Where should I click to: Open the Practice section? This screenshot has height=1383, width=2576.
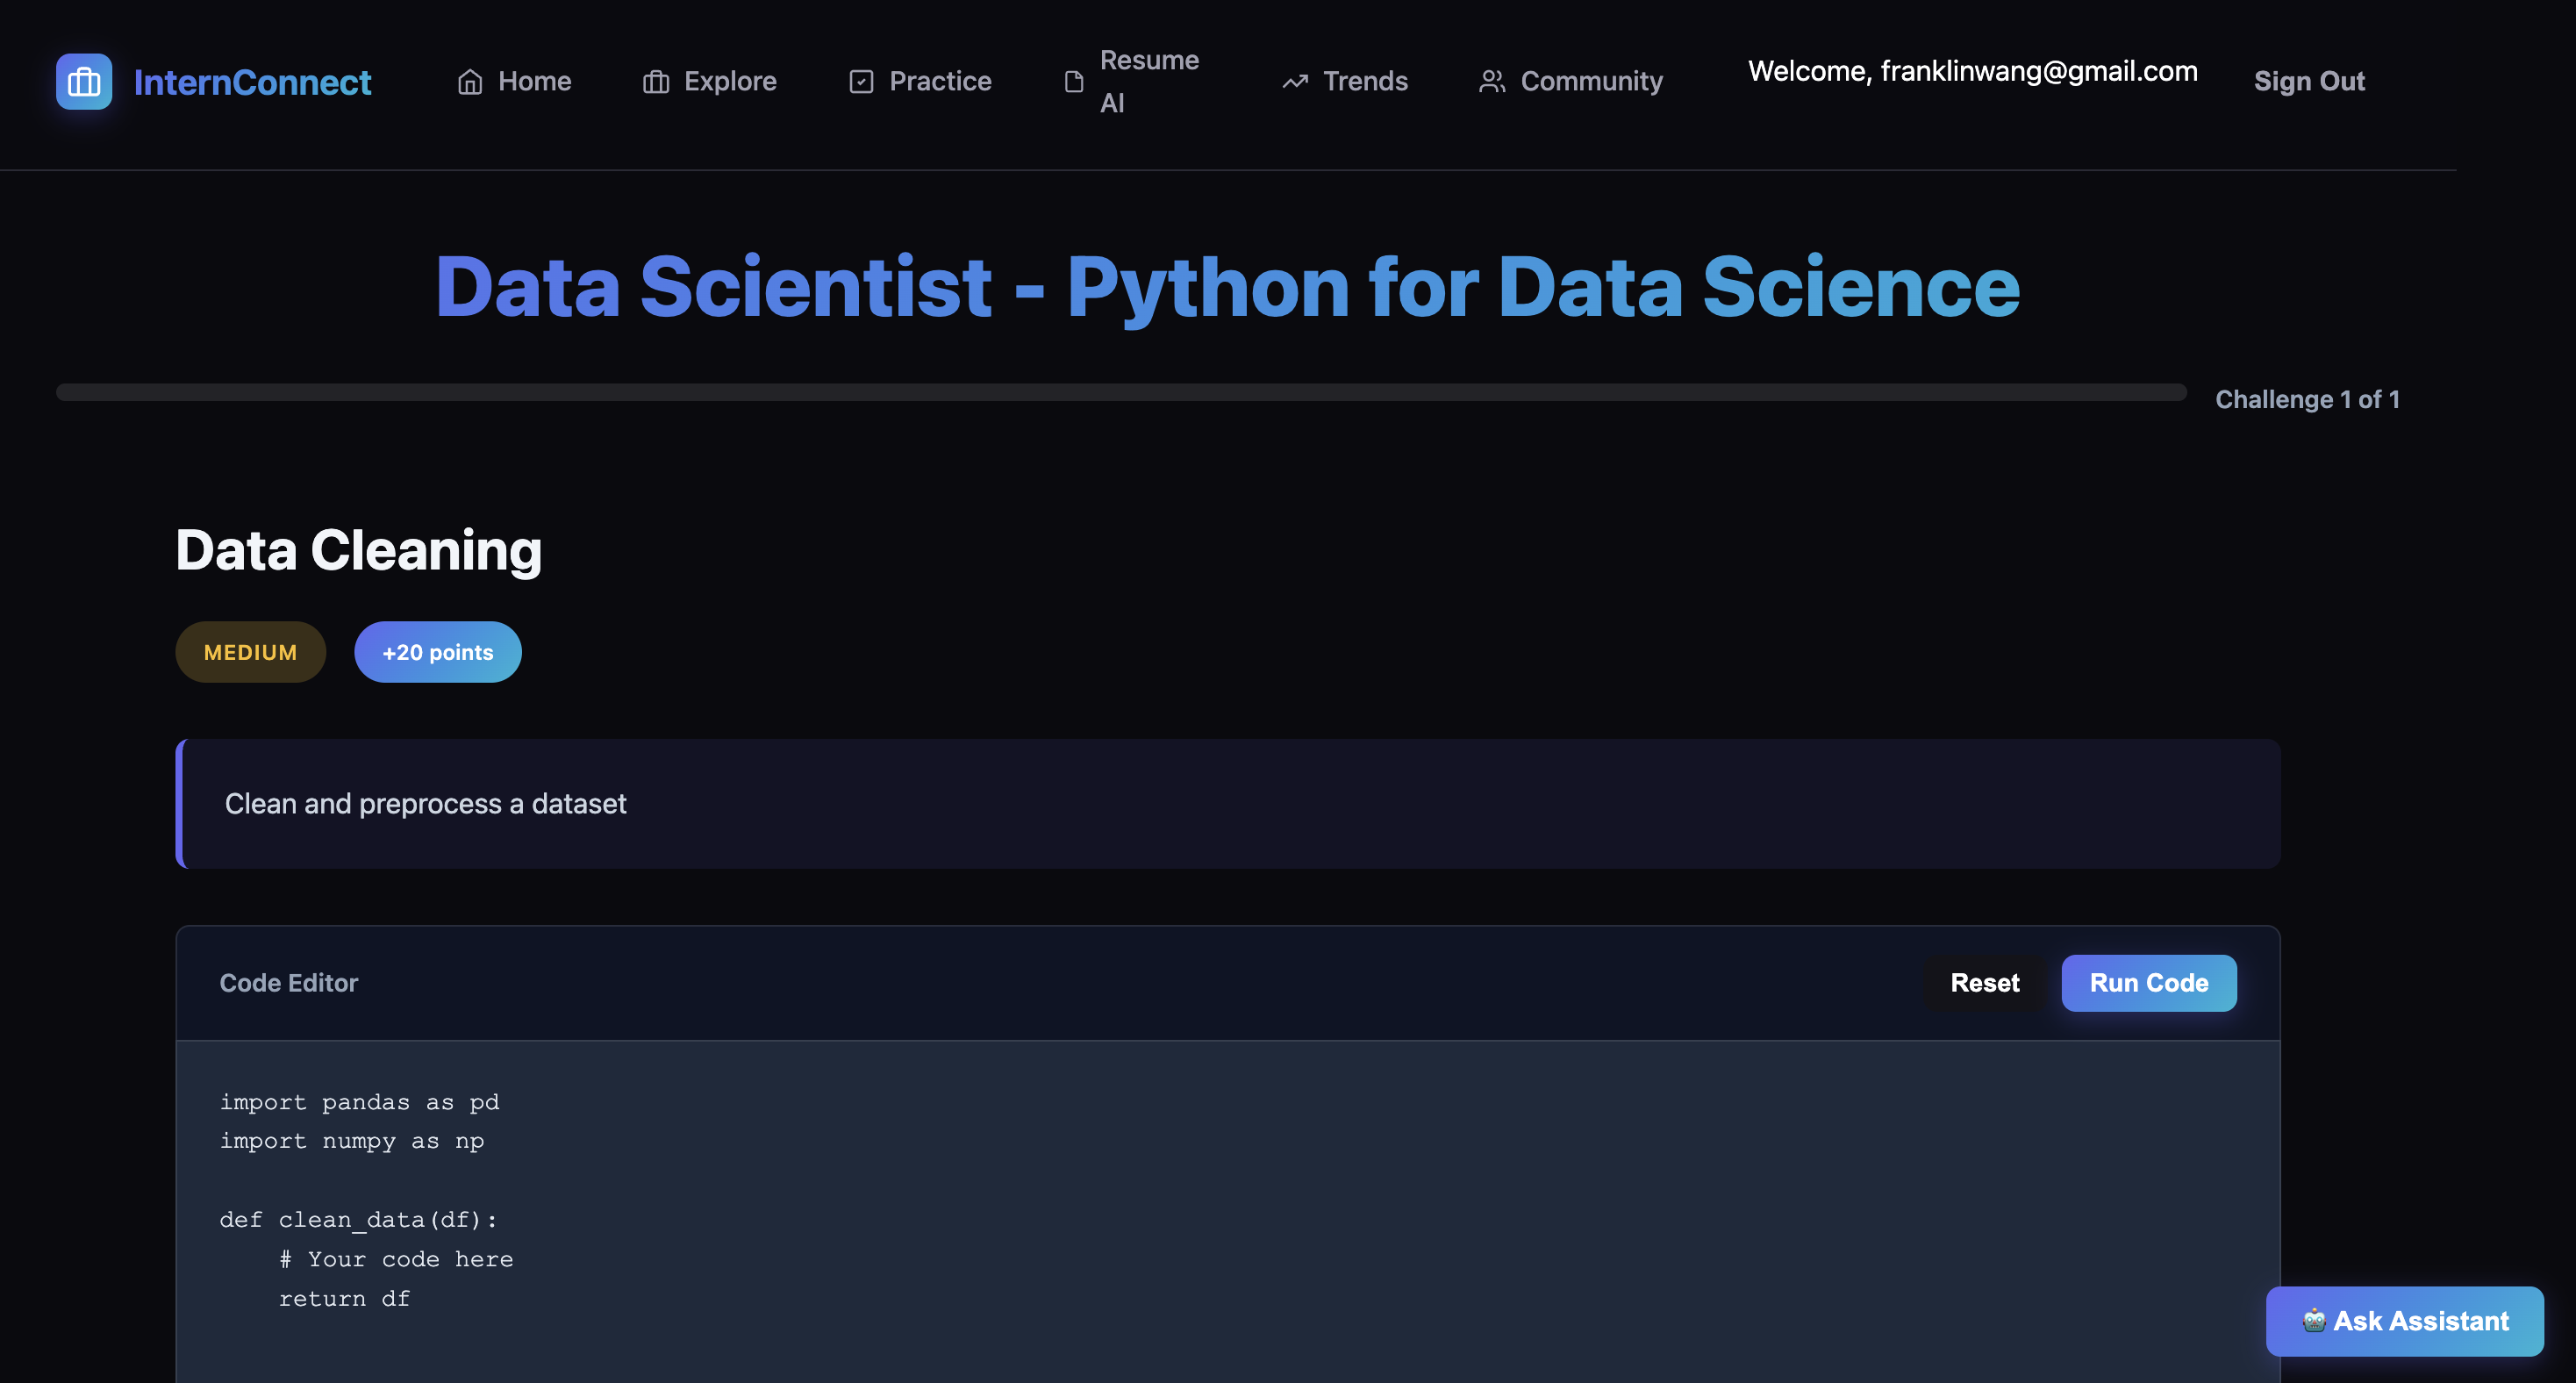[x=939, y=81]
